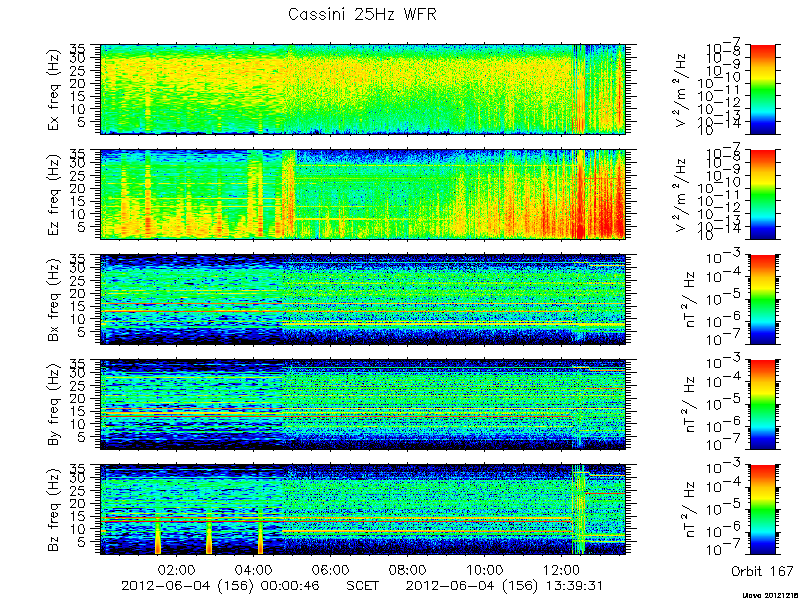800x600 pixels.
Task: Click the By spectrogram panel
Action: click(363, 404)
